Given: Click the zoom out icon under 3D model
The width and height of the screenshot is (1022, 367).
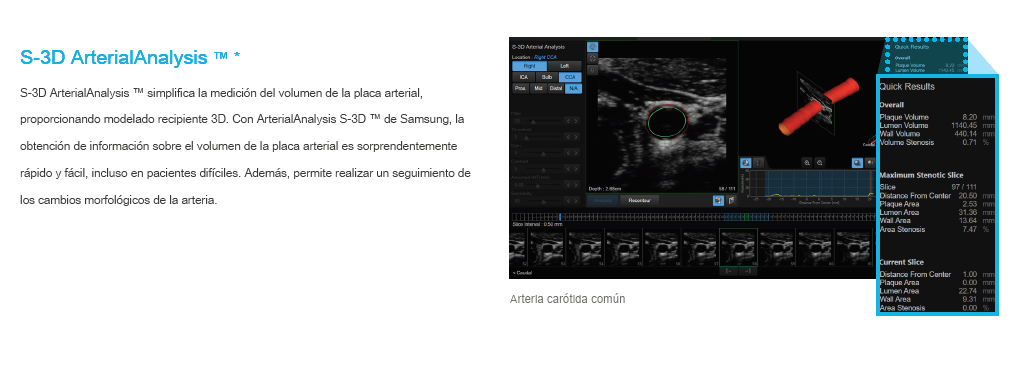Looking at the screenshot, I should tap(820, 163).
